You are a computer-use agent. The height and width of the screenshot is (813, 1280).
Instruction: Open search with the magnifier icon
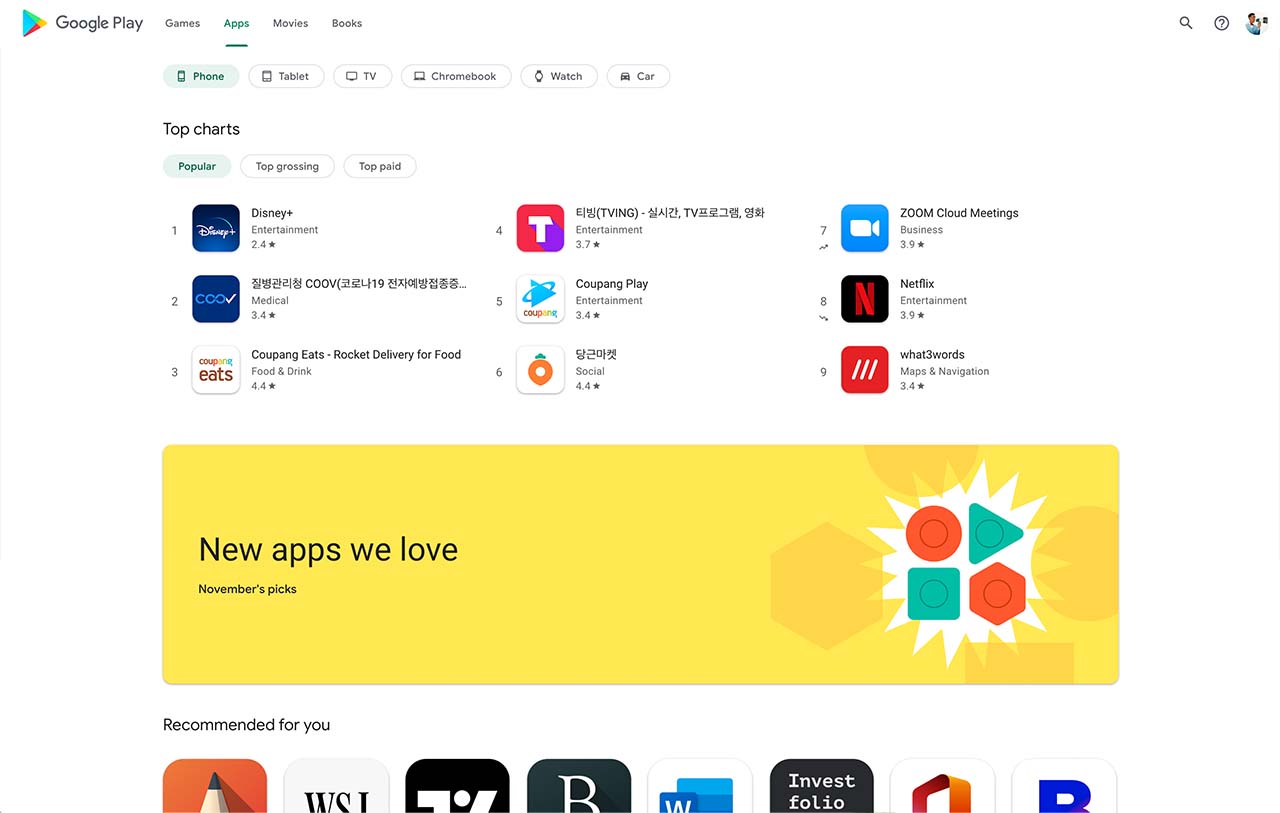click(x=1186, y=23)
